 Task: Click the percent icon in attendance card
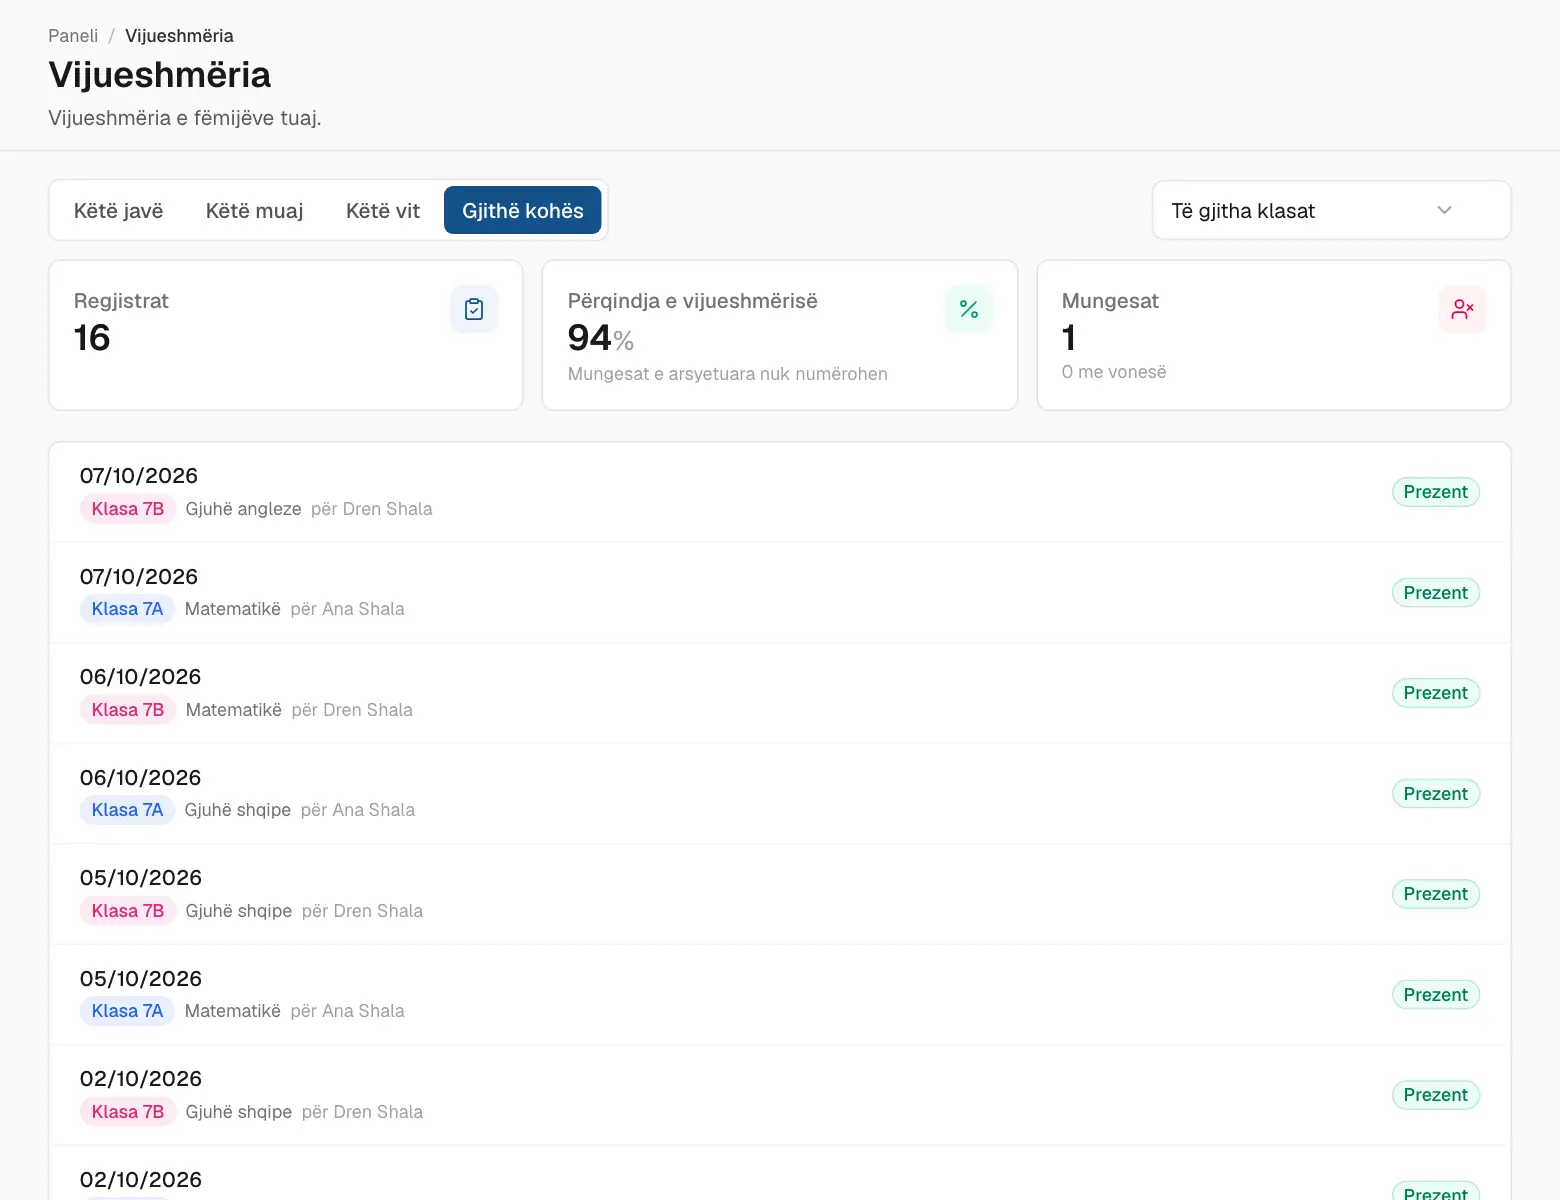[x=969, y=309]
